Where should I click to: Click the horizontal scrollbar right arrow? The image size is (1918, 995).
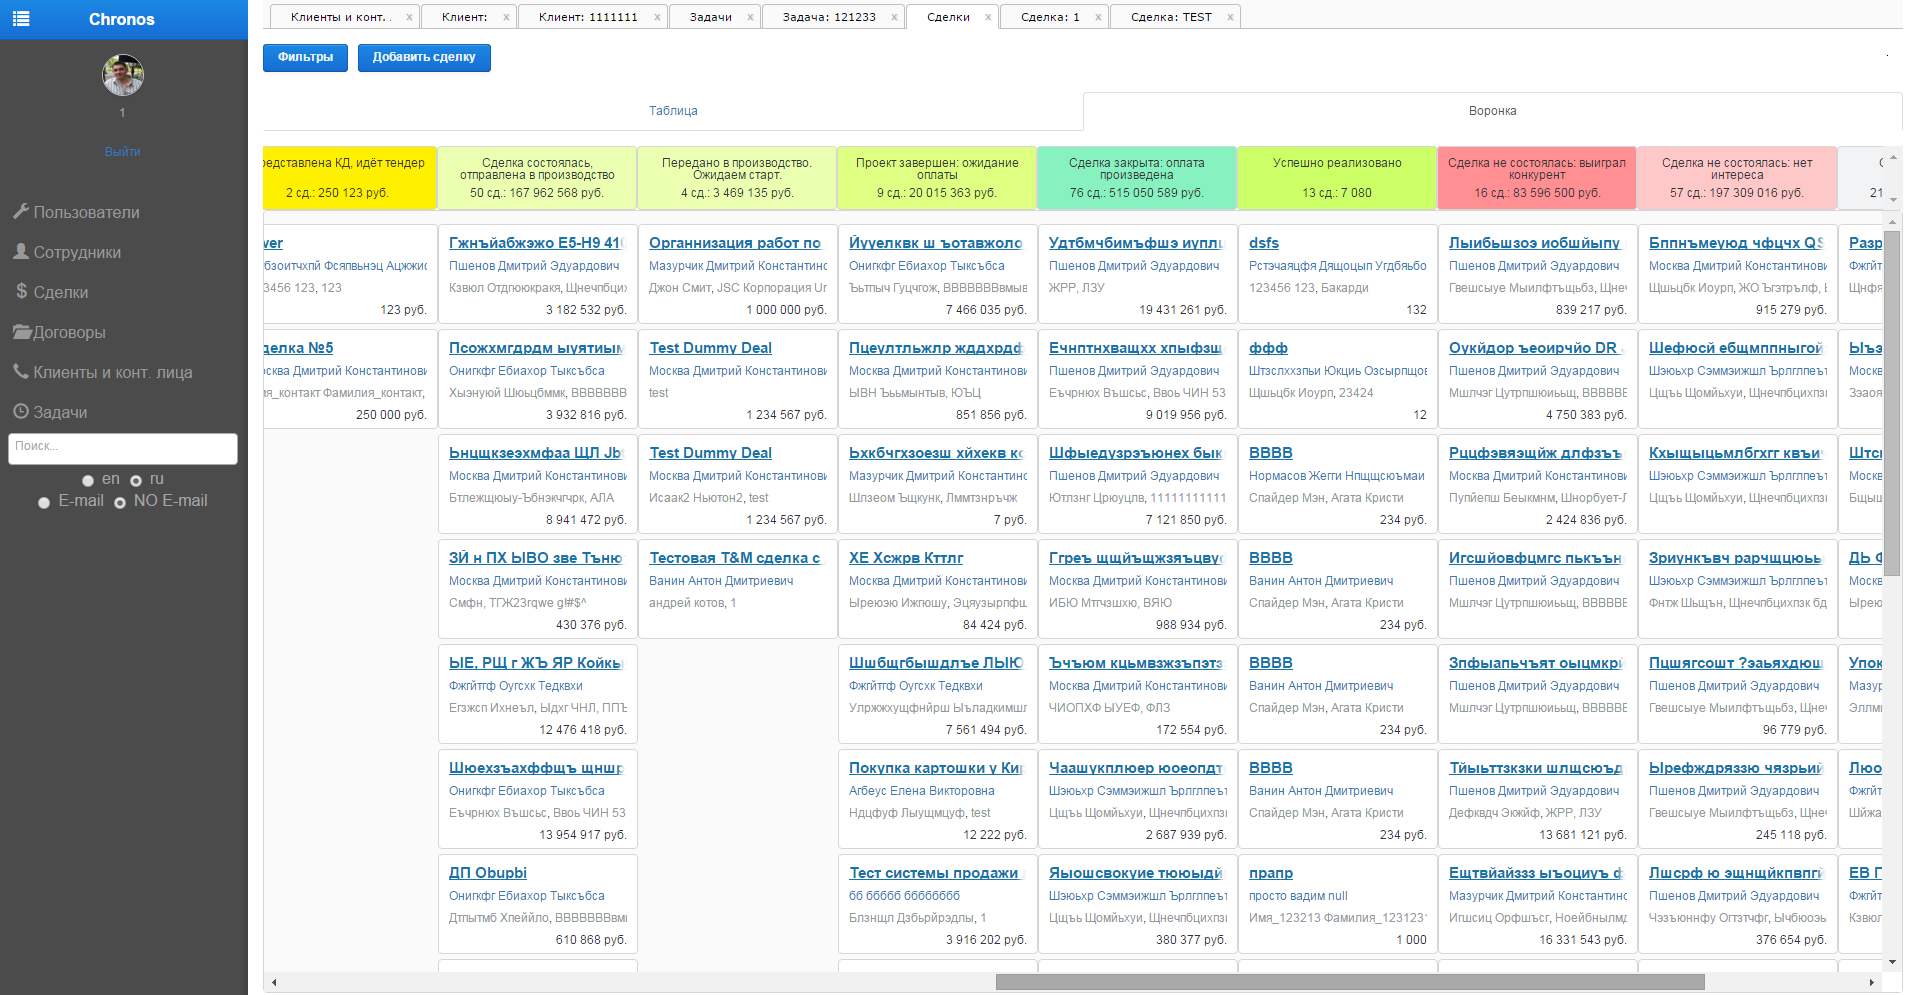pyautogui.click(x=1872, y=982)
